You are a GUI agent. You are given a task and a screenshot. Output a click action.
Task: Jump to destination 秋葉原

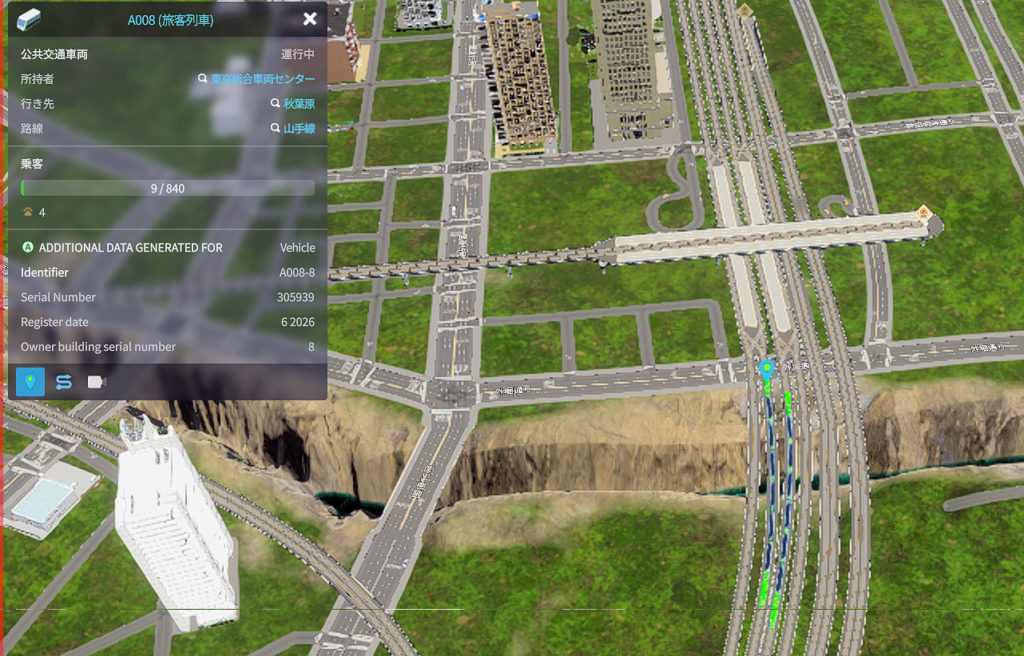pos(298,103)
